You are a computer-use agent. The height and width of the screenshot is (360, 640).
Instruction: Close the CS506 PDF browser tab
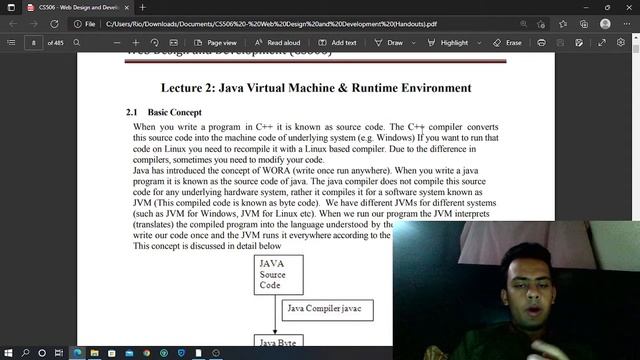tap(127, 8)
